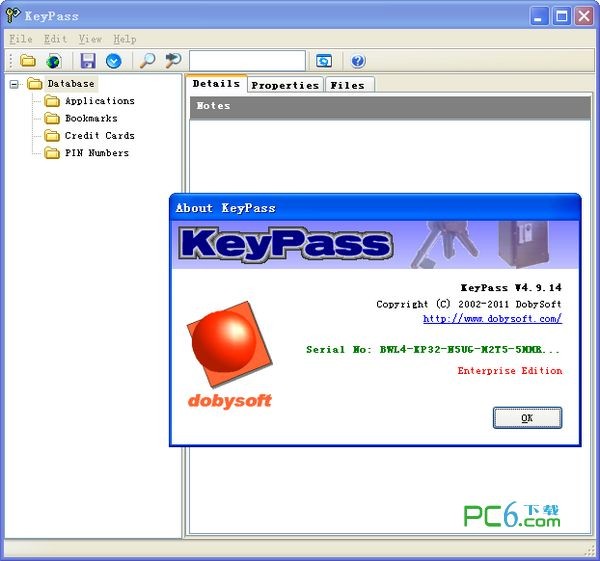Screen dimensions: 600x561
Task: Click the open folder toolbar icon
Action: (28, 60)
